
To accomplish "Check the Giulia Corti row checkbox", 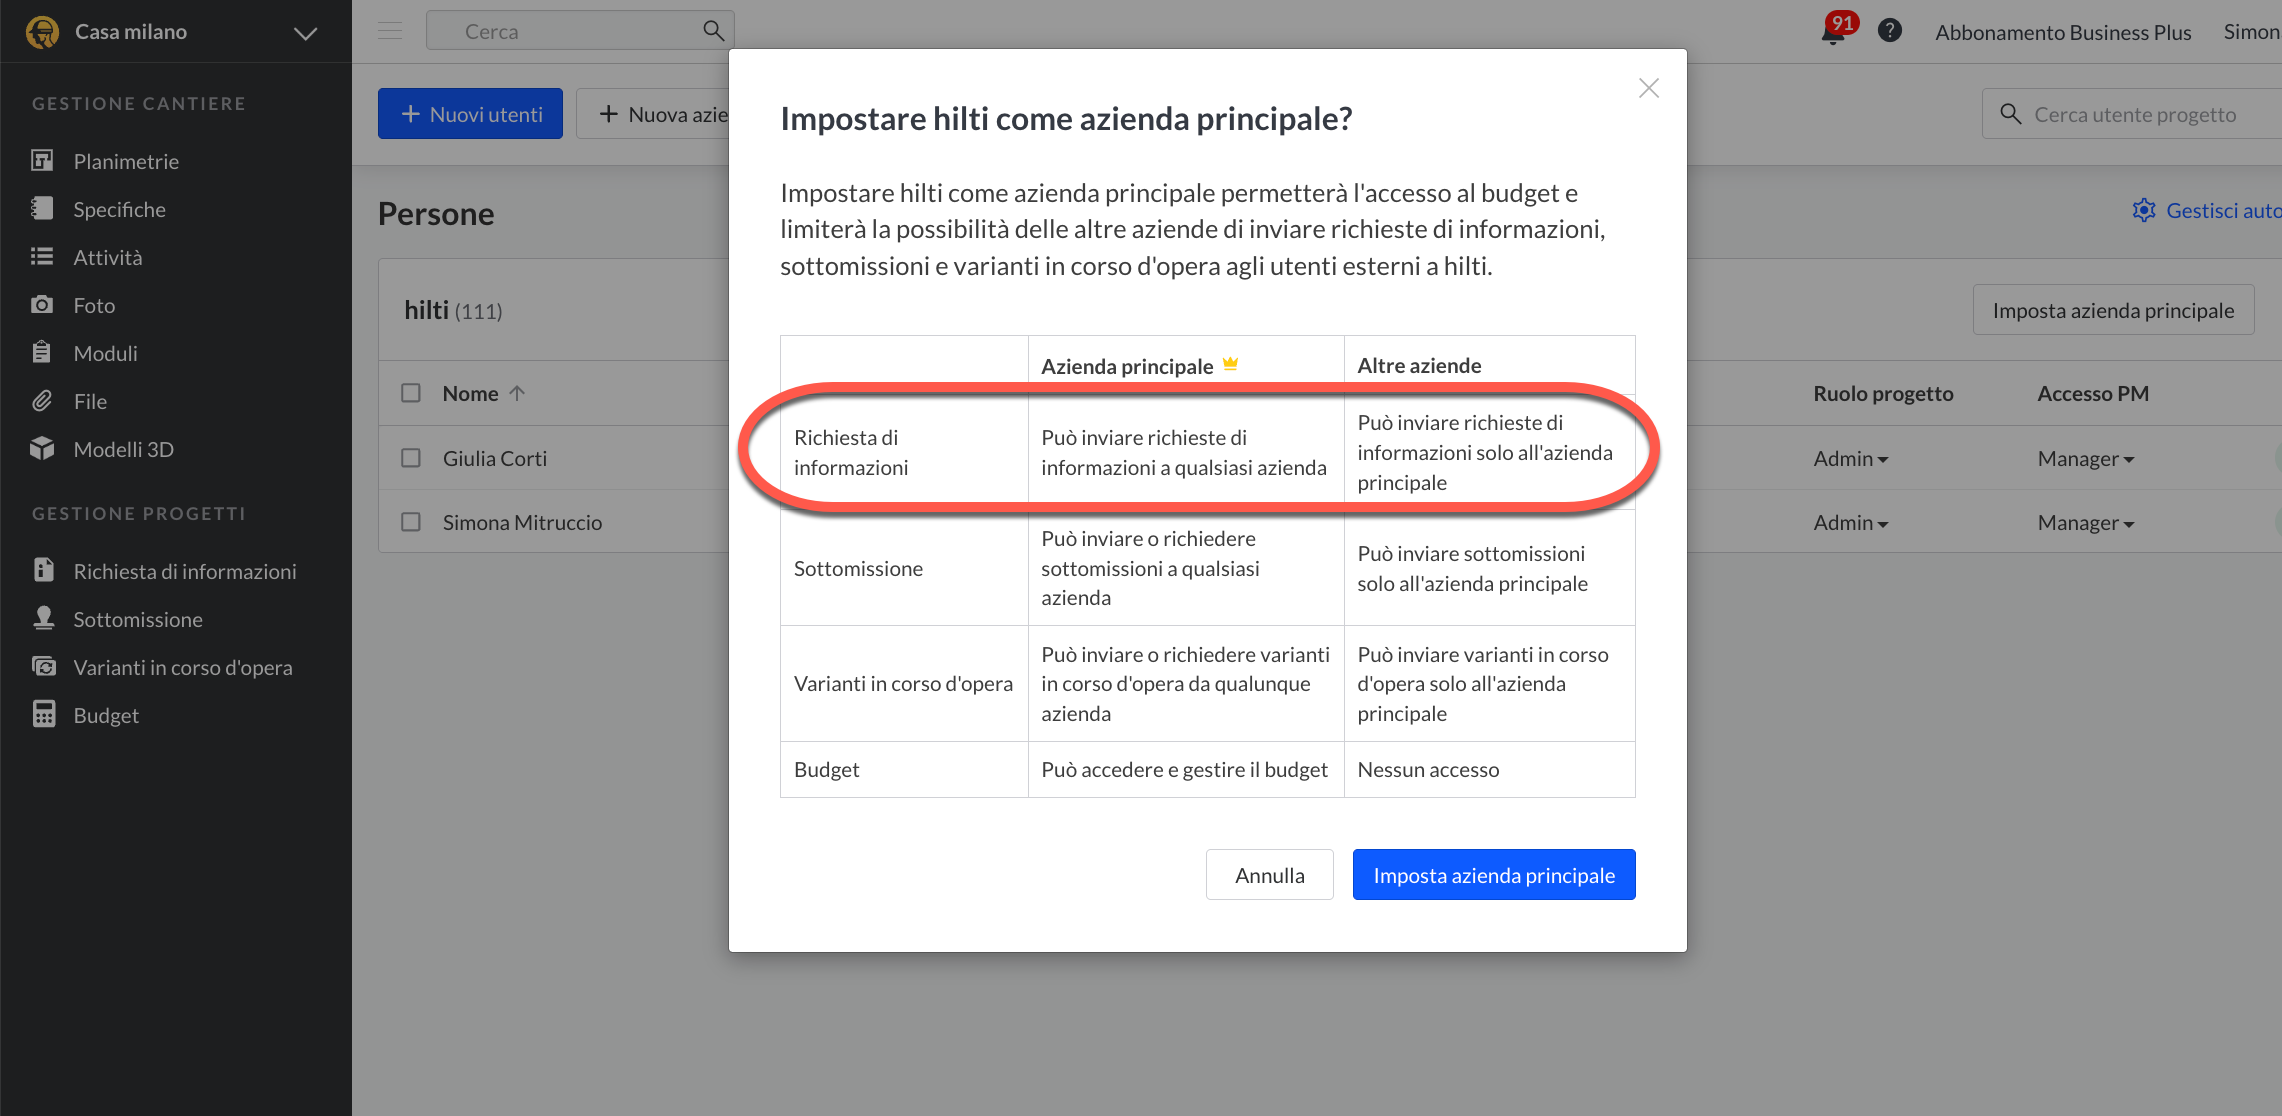I will click(411, 458).
